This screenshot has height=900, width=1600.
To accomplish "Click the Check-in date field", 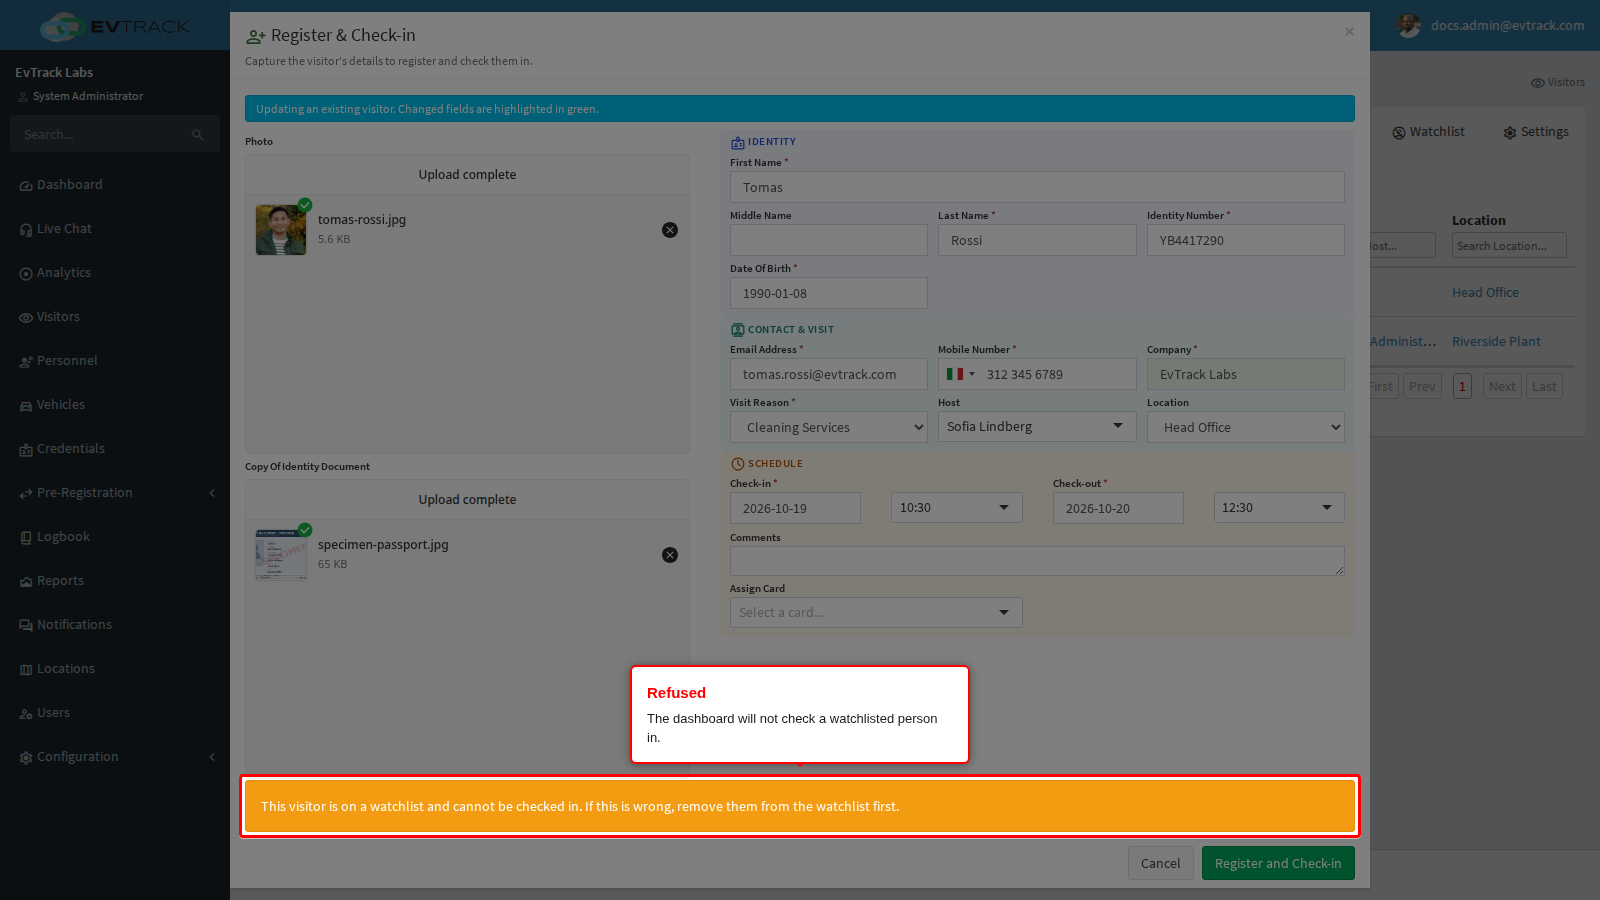I will pyautogui.click(x=795, y=508).
